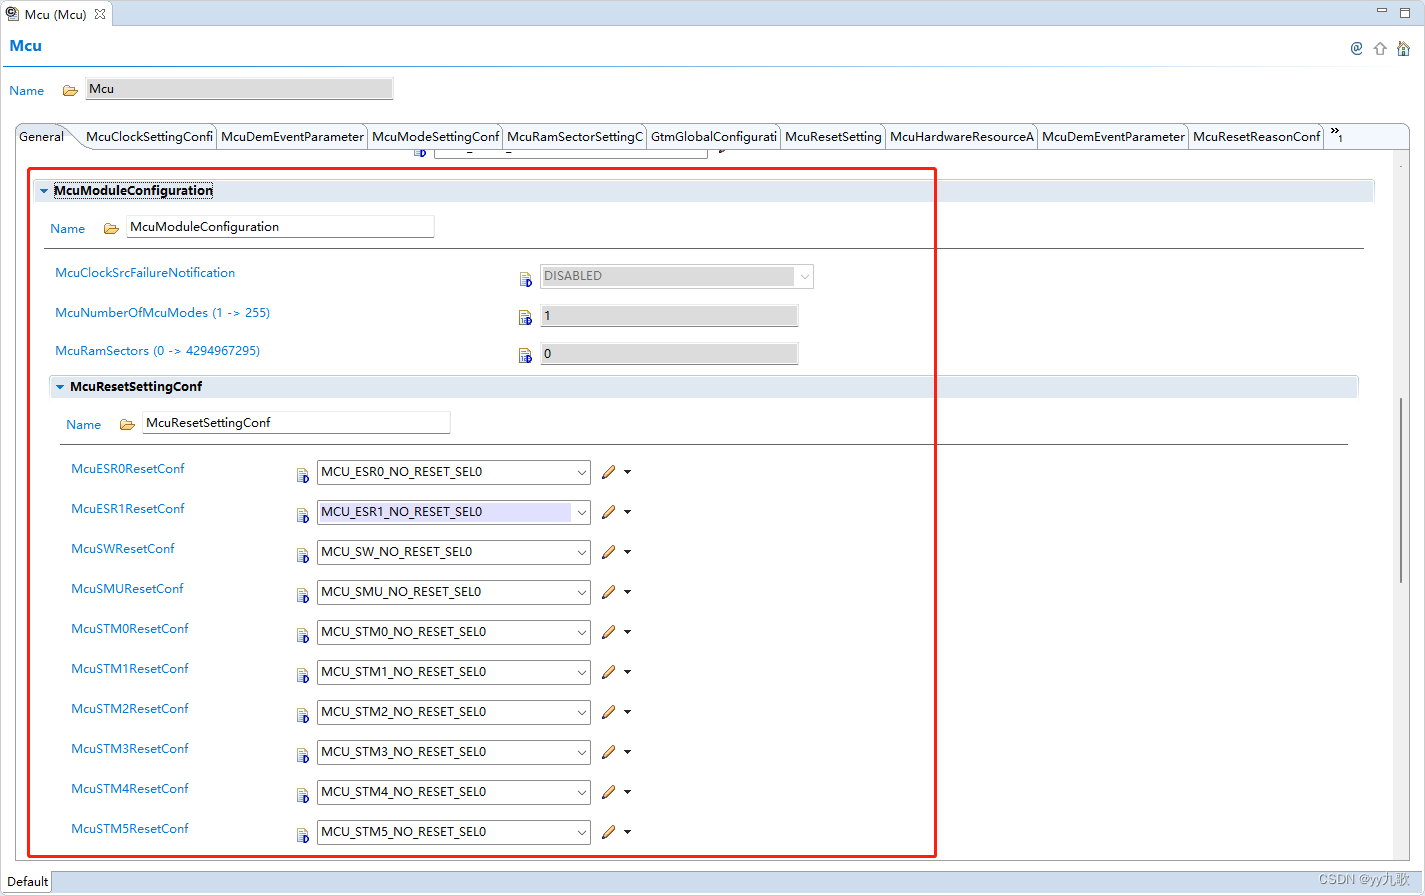Click the document icon for McuSTM3ResetConf
Screen dimensions: 1425x896
coord(302,756)
